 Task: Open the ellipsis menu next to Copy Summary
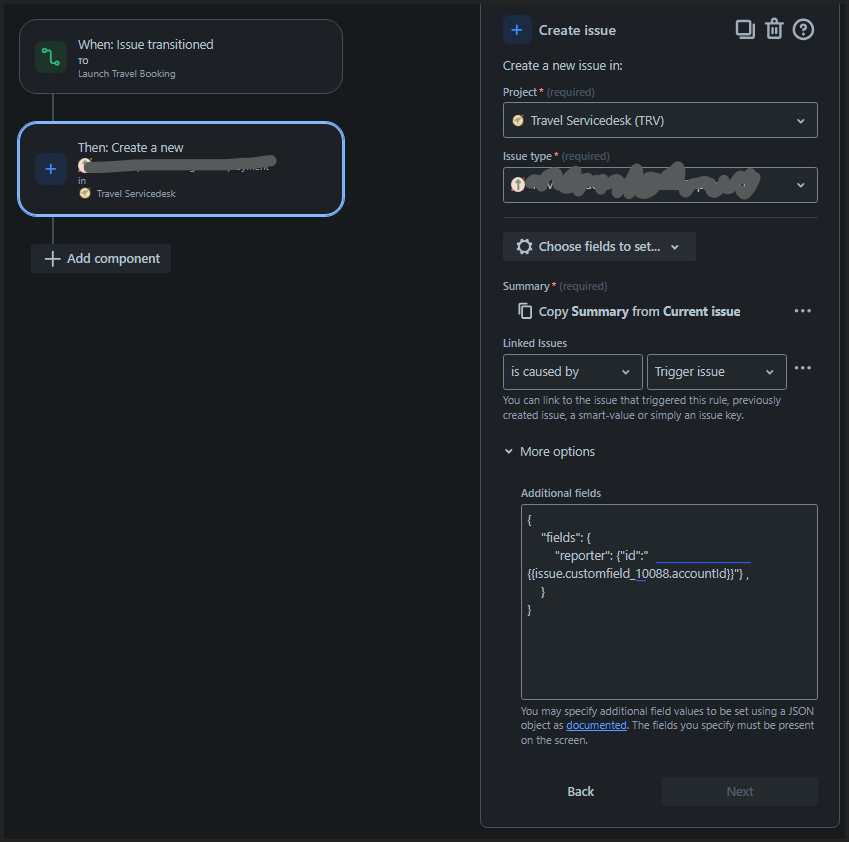coord(802,311)
